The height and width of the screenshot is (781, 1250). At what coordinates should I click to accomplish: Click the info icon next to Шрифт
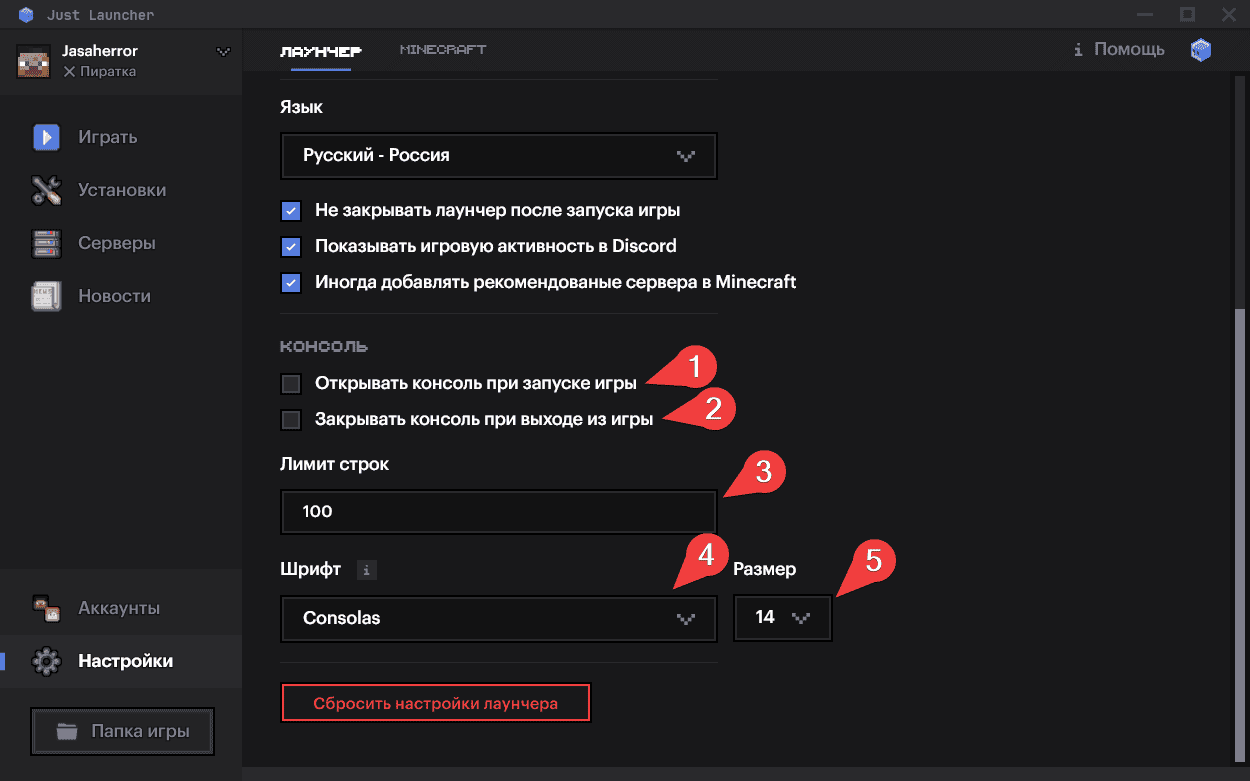pos(366,569)
